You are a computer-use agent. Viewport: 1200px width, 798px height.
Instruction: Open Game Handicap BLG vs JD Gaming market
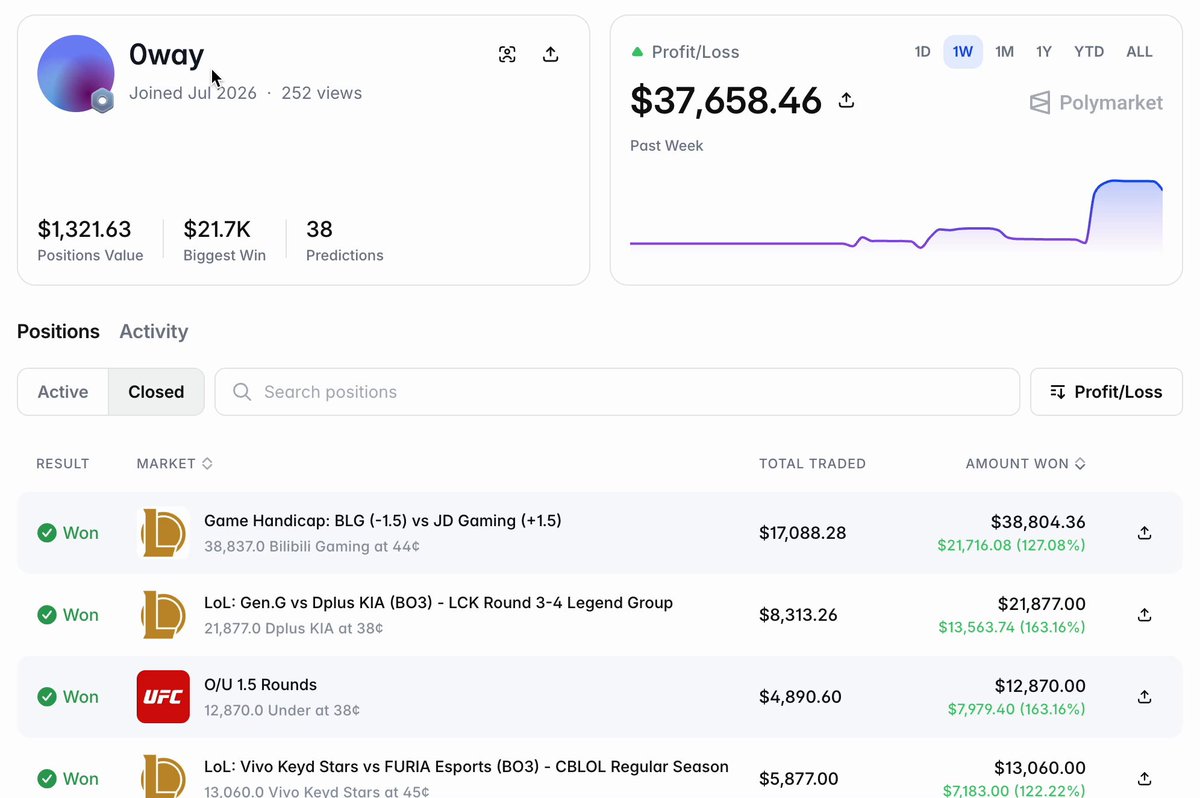(383, 521)
